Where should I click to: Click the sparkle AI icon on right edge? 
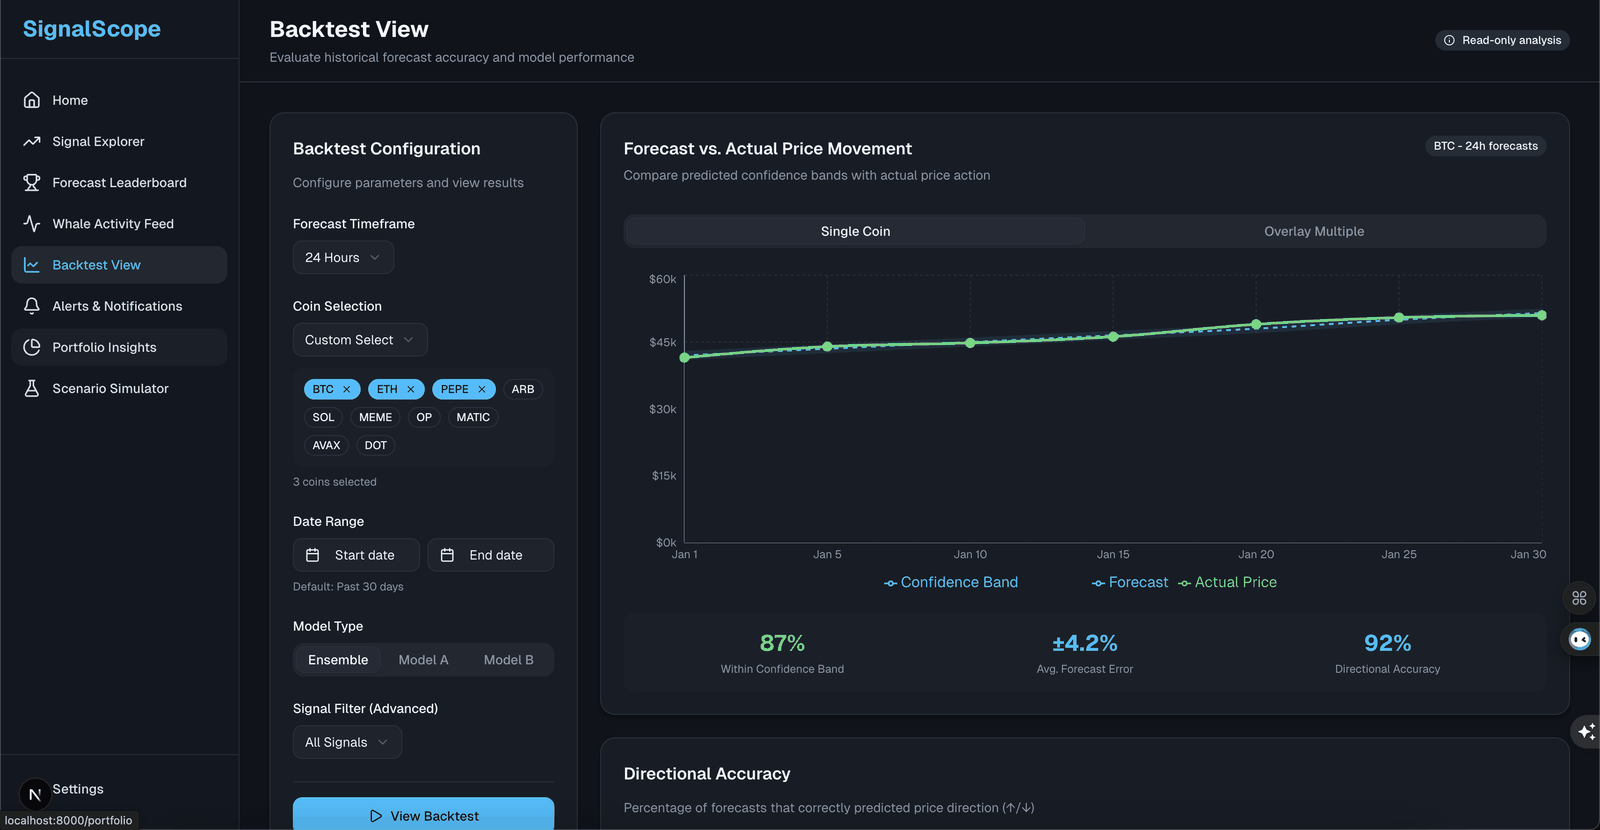click(1587, 732)
